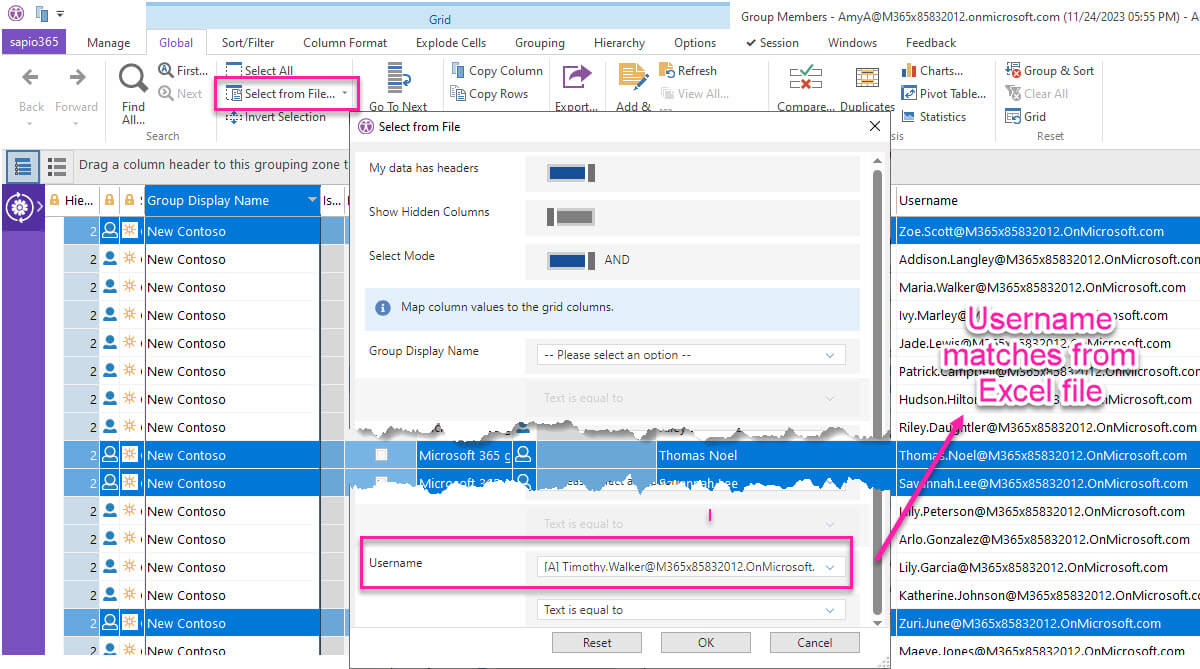Open the Feedback tab

coord(931,43)
